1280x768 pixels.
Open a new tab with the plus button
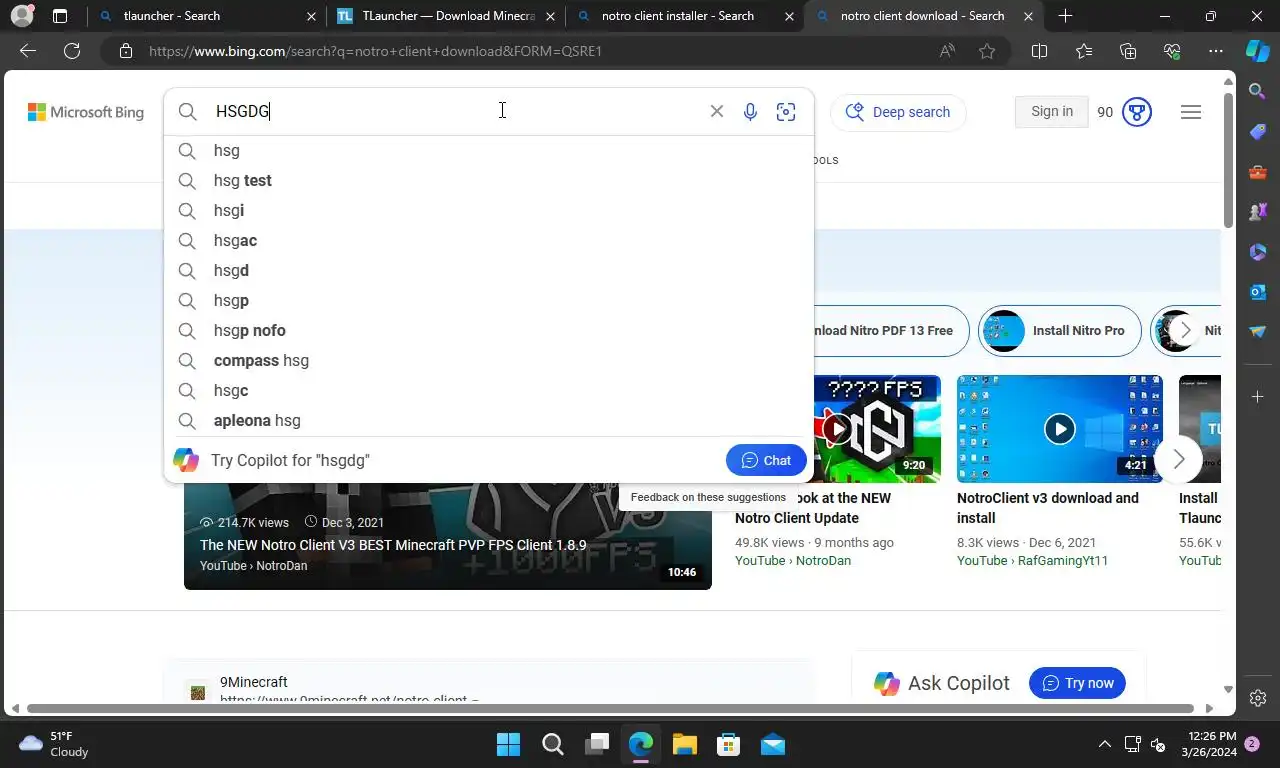point(1066,16)
